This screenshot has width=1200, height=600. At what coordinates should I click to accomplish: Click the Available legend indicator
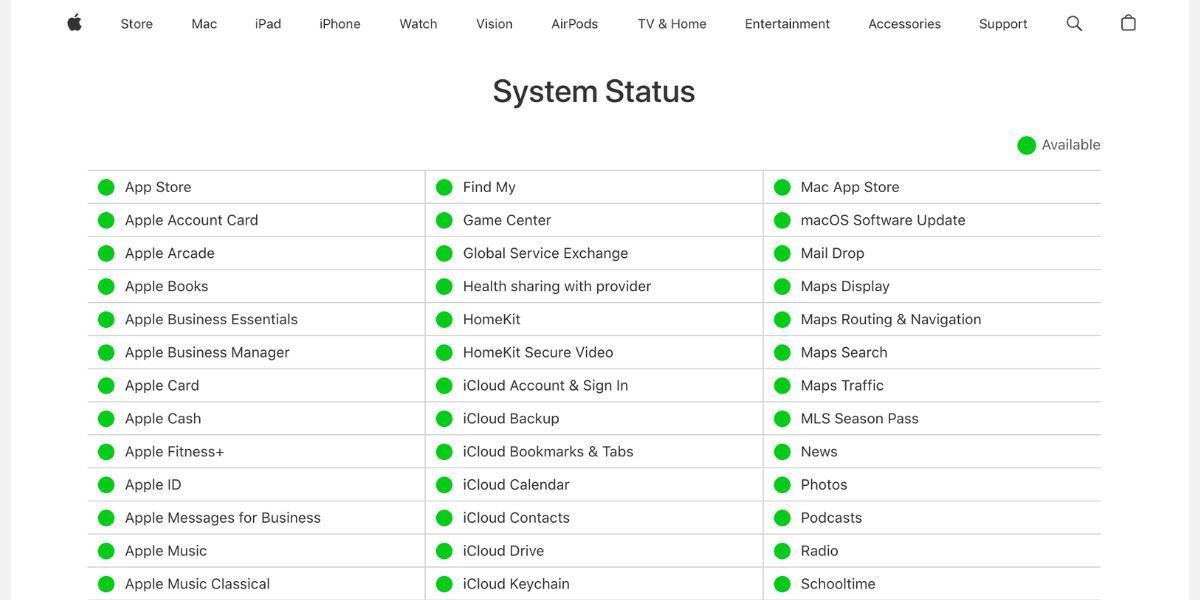(x=1026, y=144)
